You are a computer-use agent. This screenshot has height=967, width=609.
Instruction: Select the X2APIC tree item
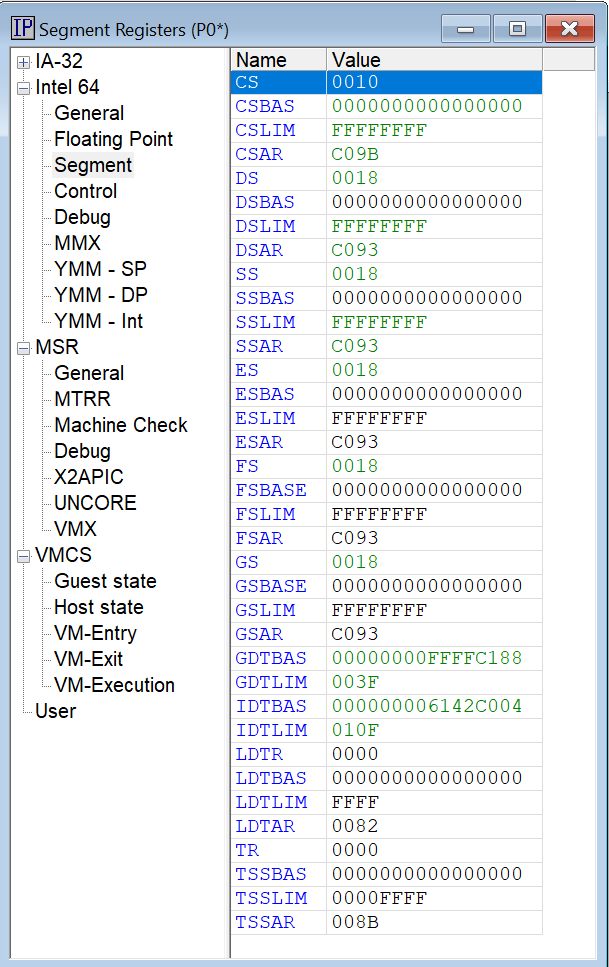point(89,477)
